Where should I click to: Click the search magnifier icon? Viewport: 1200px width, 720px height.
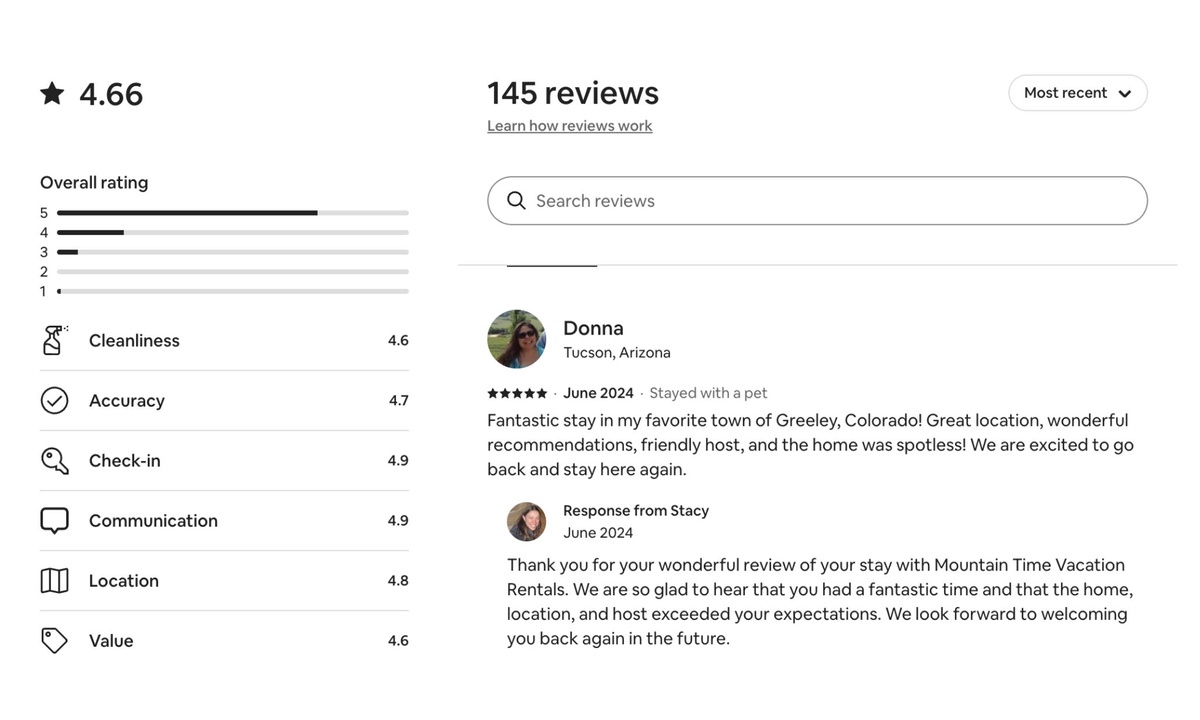pyautogui.click(x=516, y=201)
